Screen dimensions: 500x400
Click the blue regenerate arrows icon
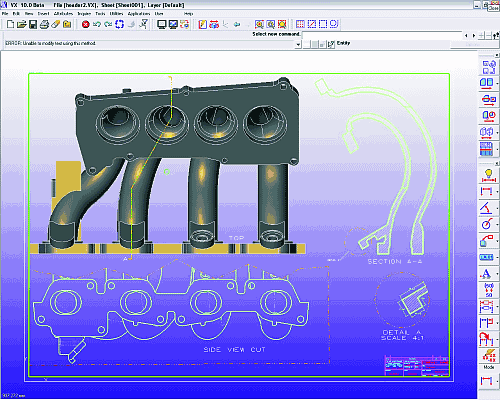click(119, 24)
